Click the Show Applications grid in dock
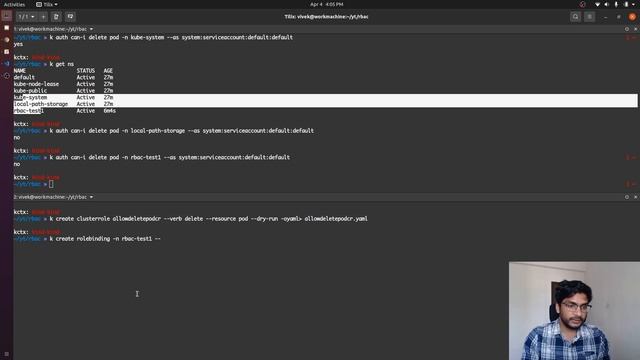 coord(6,354)
